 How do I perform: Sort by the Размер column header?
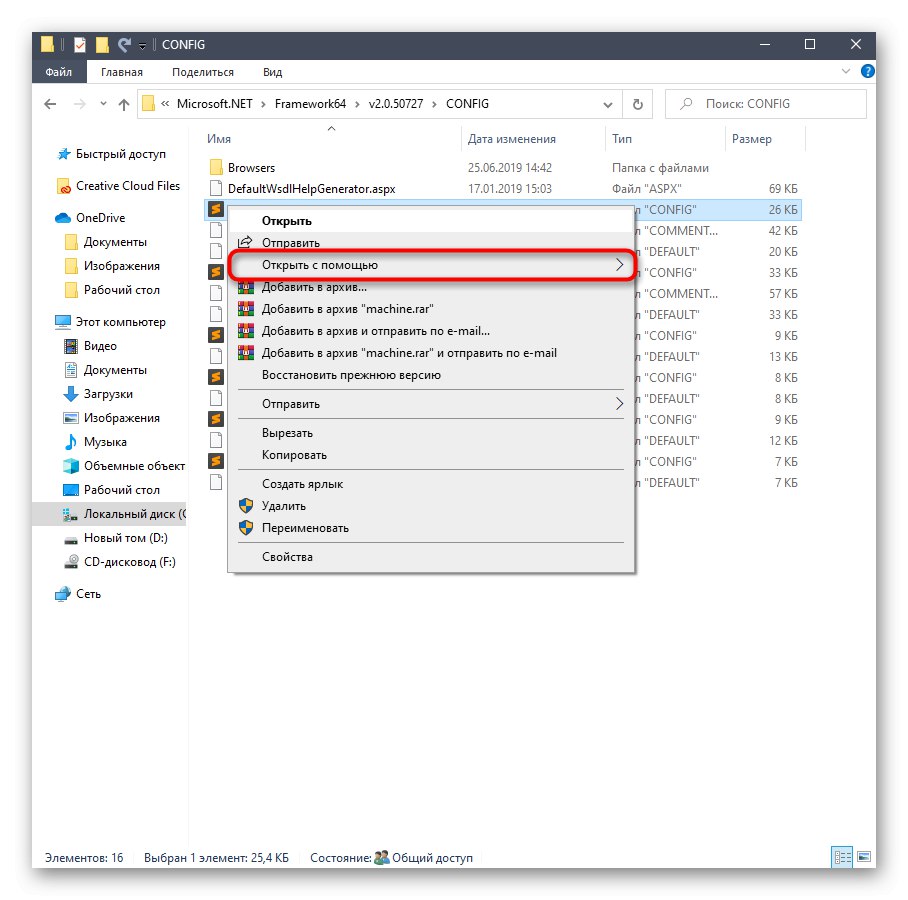[x=751, y=139]
